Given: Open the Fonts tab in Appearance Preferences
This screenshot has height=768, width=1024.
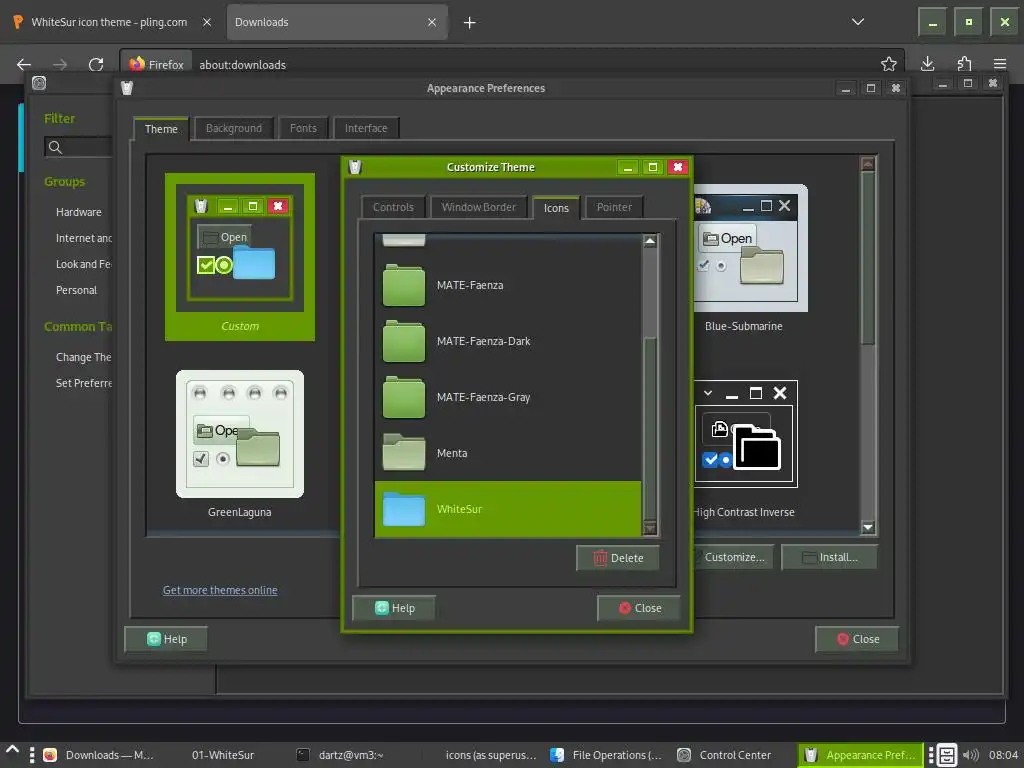Looking at the screenshot, I should click(x=303, y=128).
